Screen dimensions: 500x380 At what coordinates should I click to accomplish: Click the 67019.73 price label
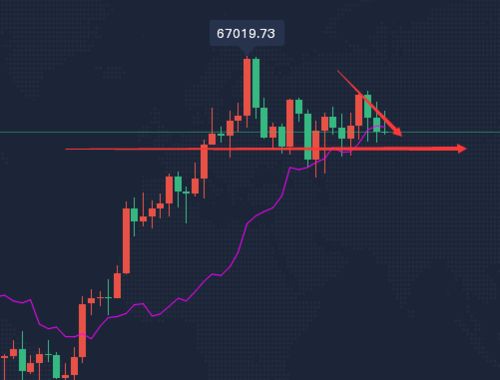coord(246,33)
